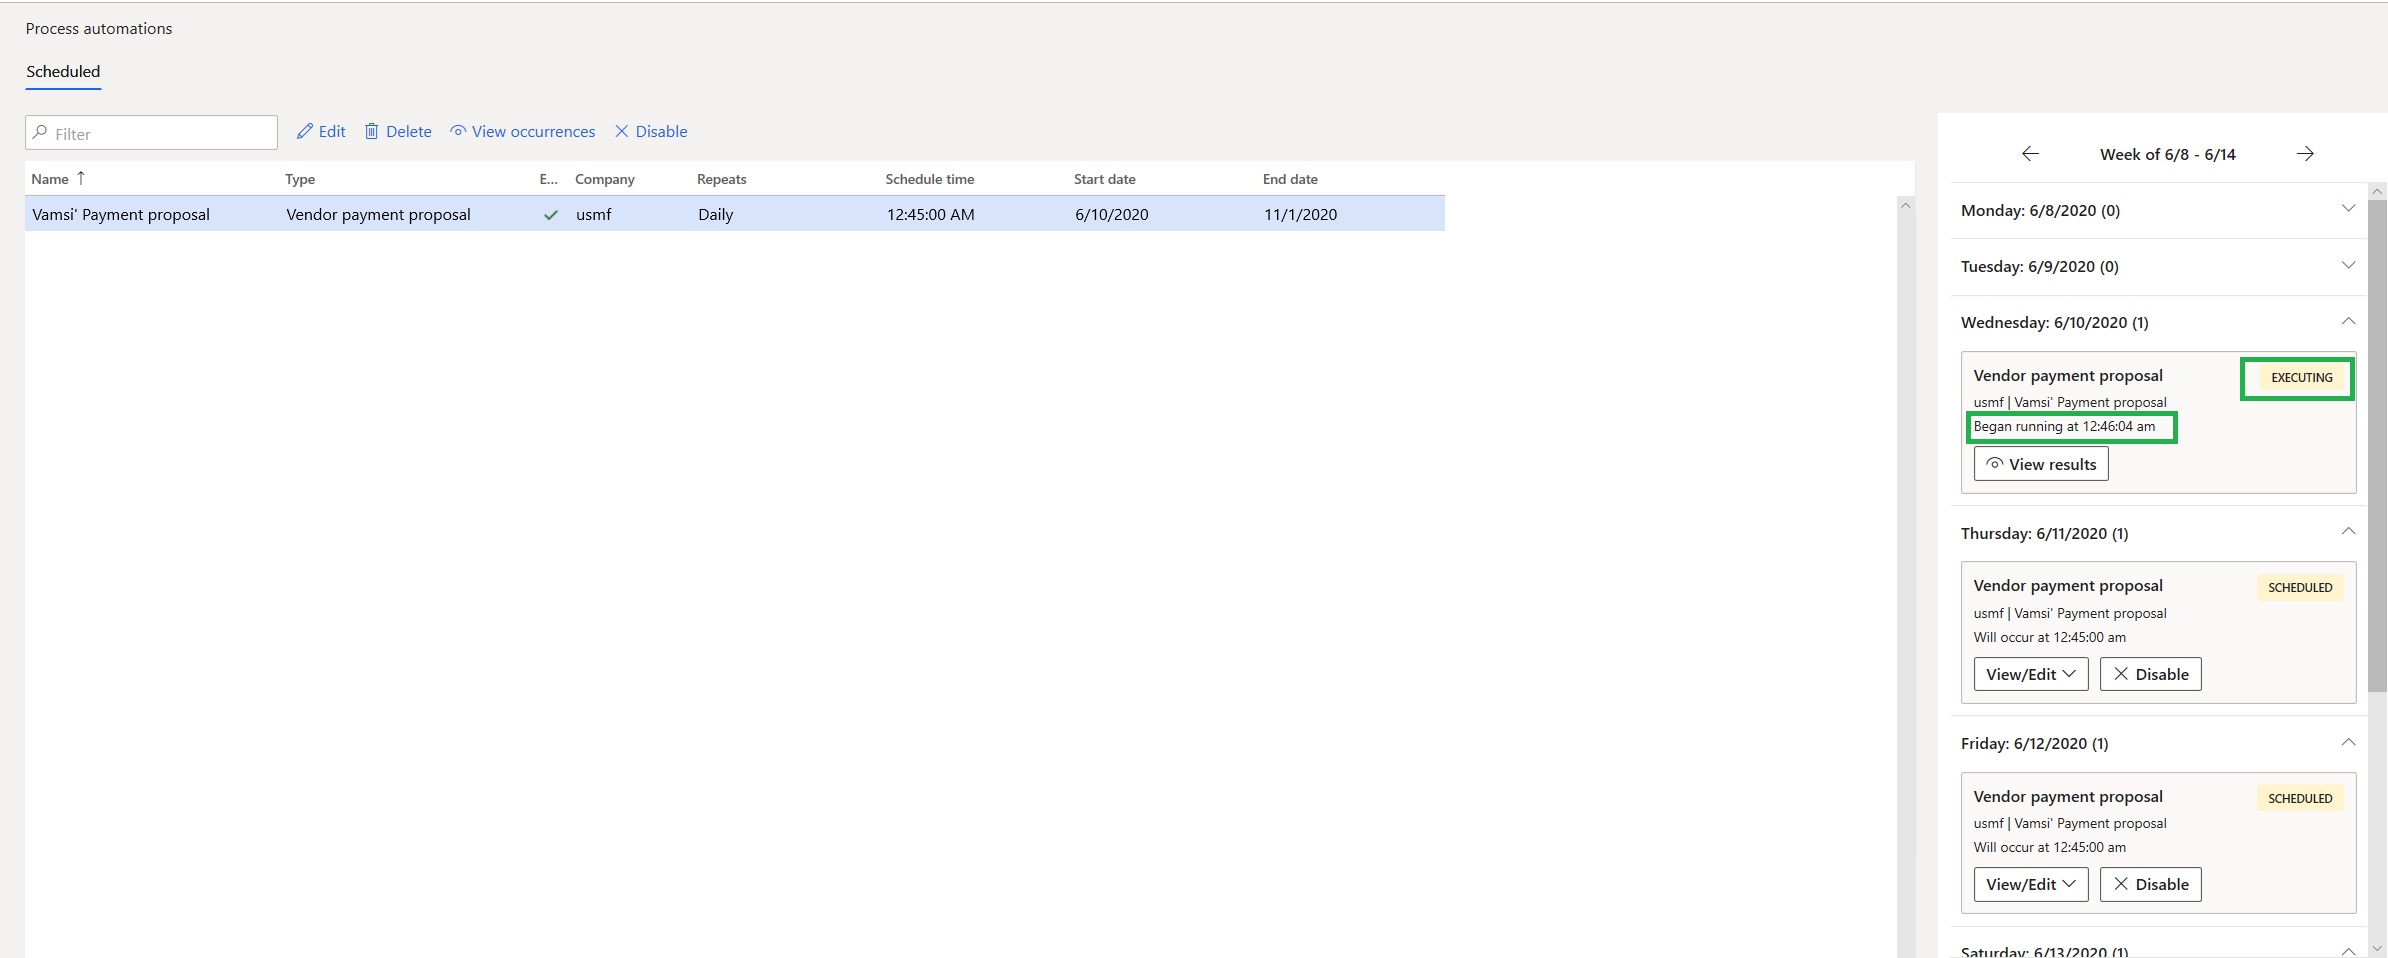Click Disable in the top toolbar

point(651,132)
